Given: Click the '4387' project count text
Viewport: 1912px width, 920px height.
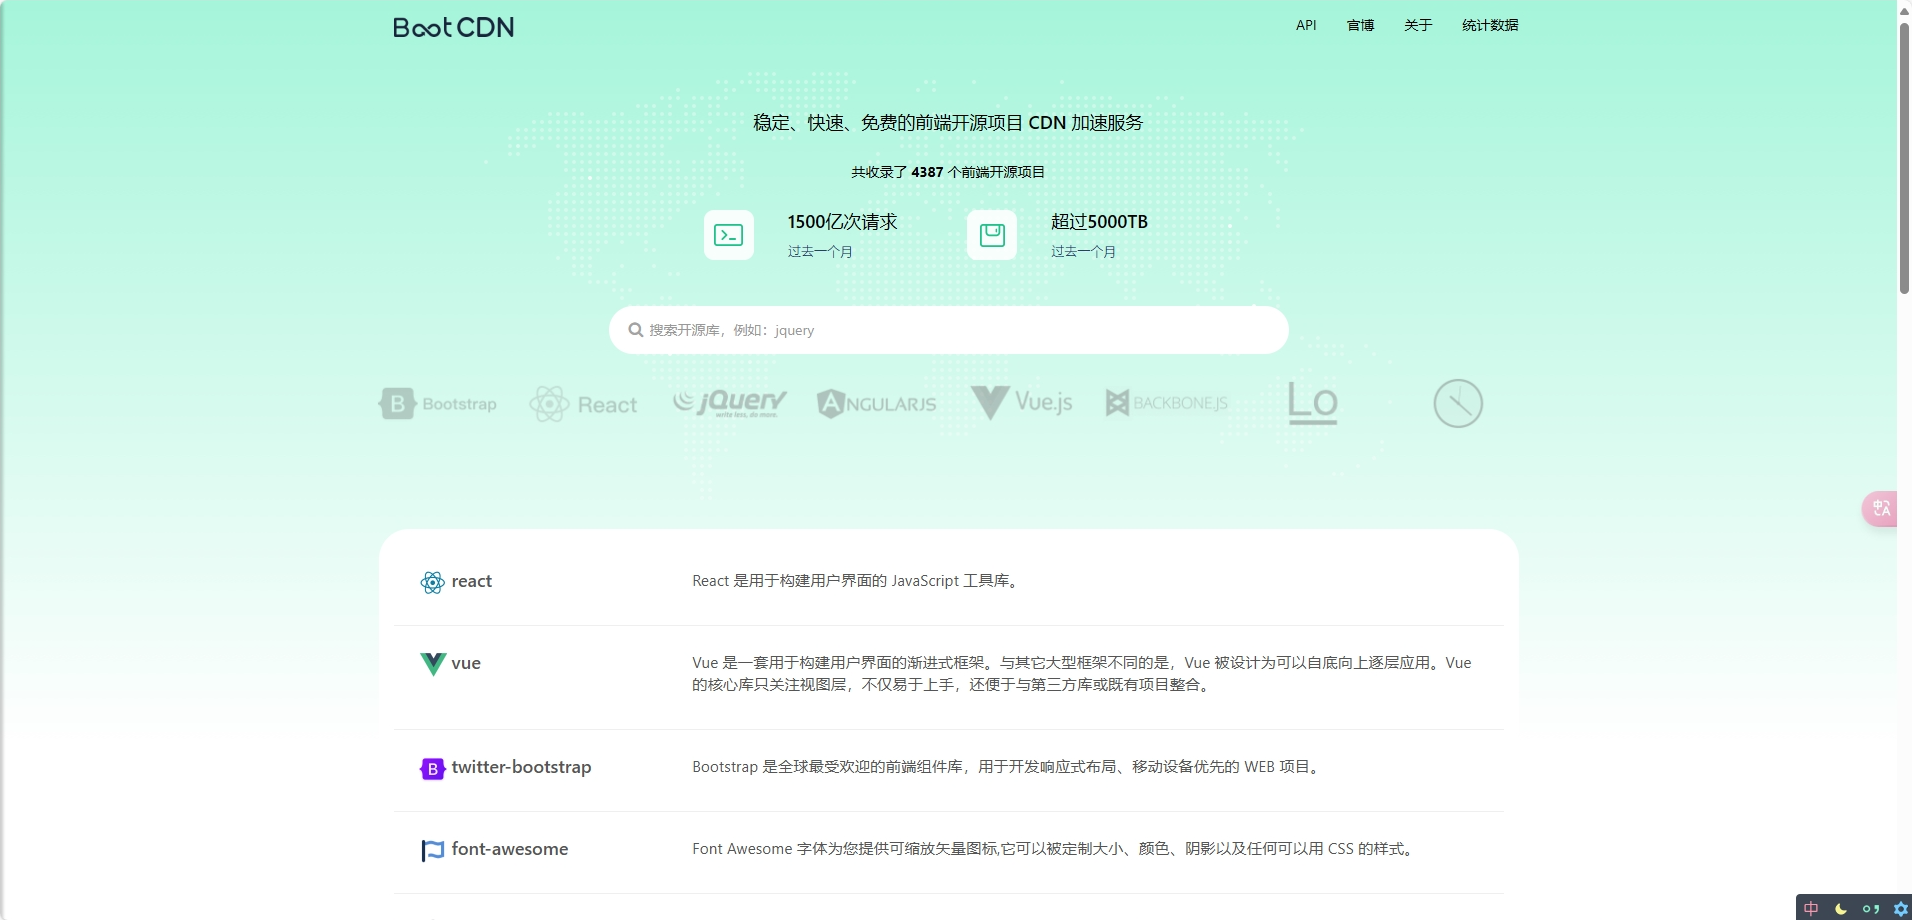Looking at the screenshot, I should [927, 172].
